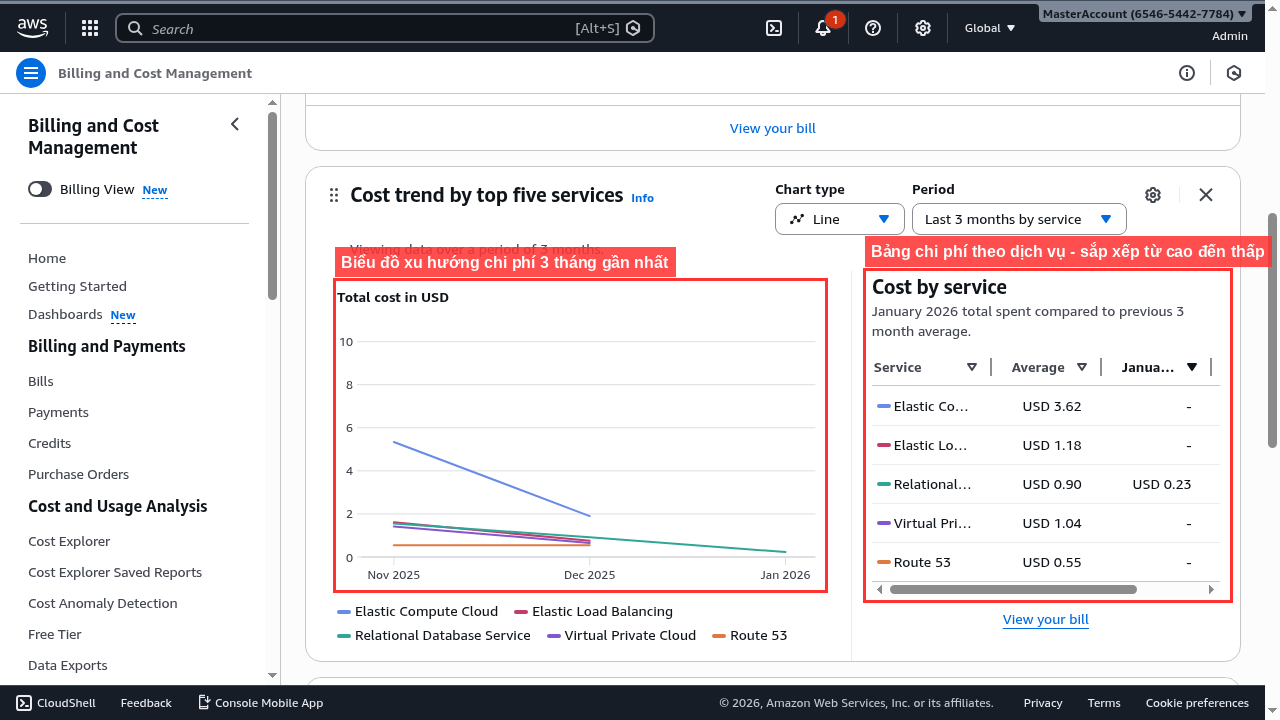
Task: Open the Info link next to Cost trend
Action: point(642,198)
